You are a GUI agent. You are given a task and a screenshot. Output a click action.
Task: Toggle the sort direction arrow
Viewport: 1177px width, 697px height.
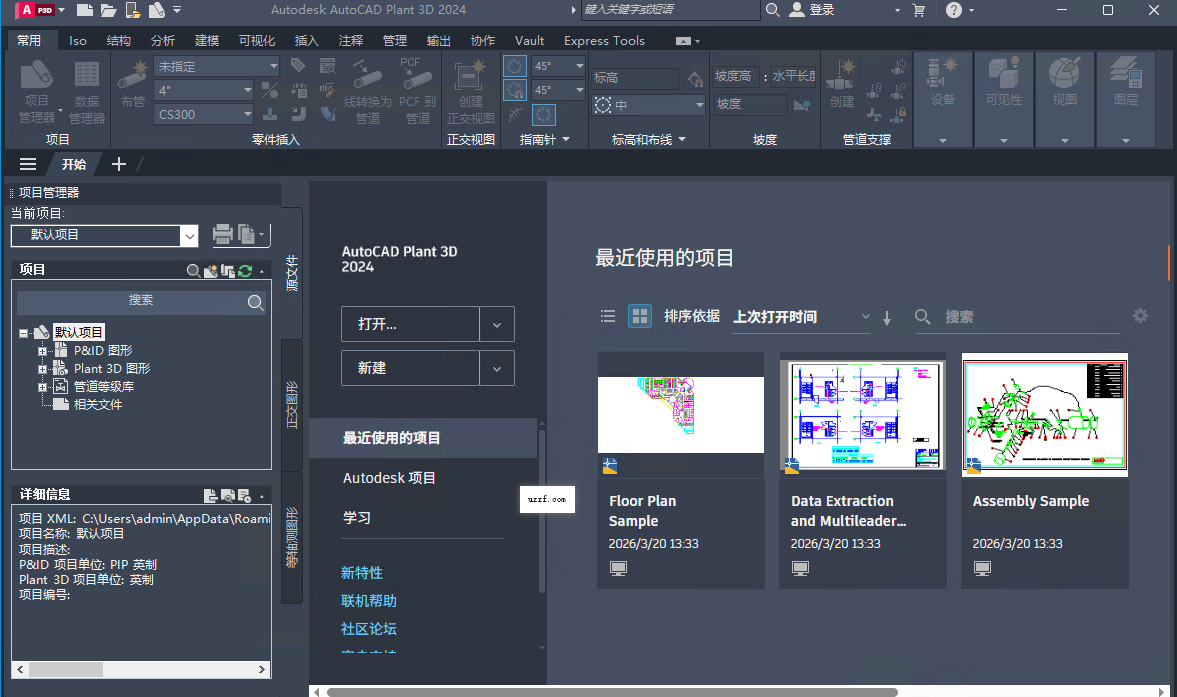(886, 317)
